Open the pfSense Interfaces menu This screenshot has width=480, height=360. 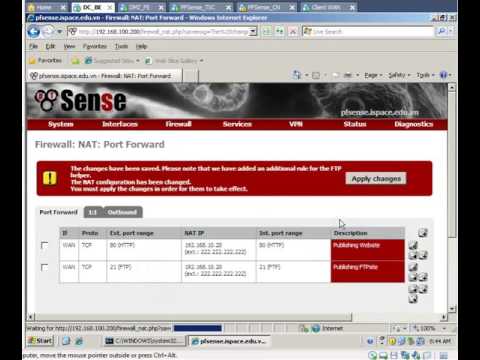[x=120, y=124]
